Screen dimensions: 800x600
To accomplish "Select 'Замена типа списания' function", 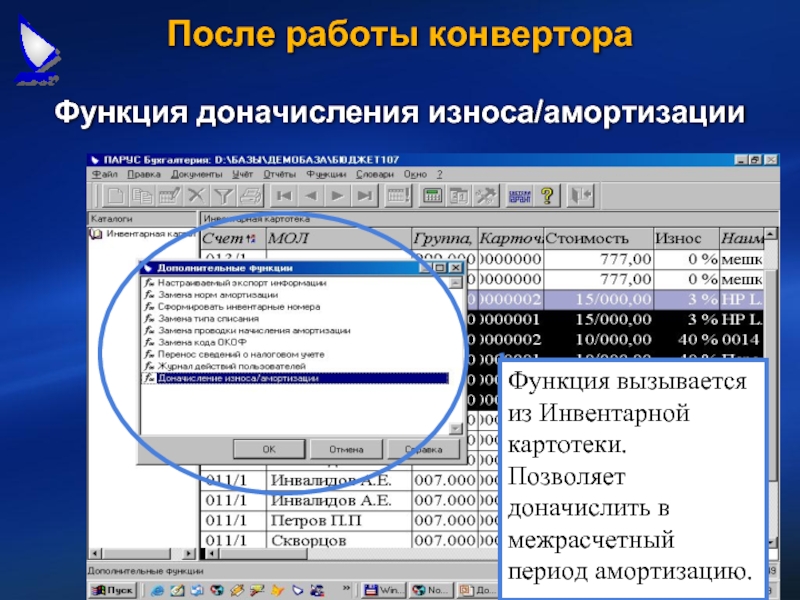I will coord(208,319).
